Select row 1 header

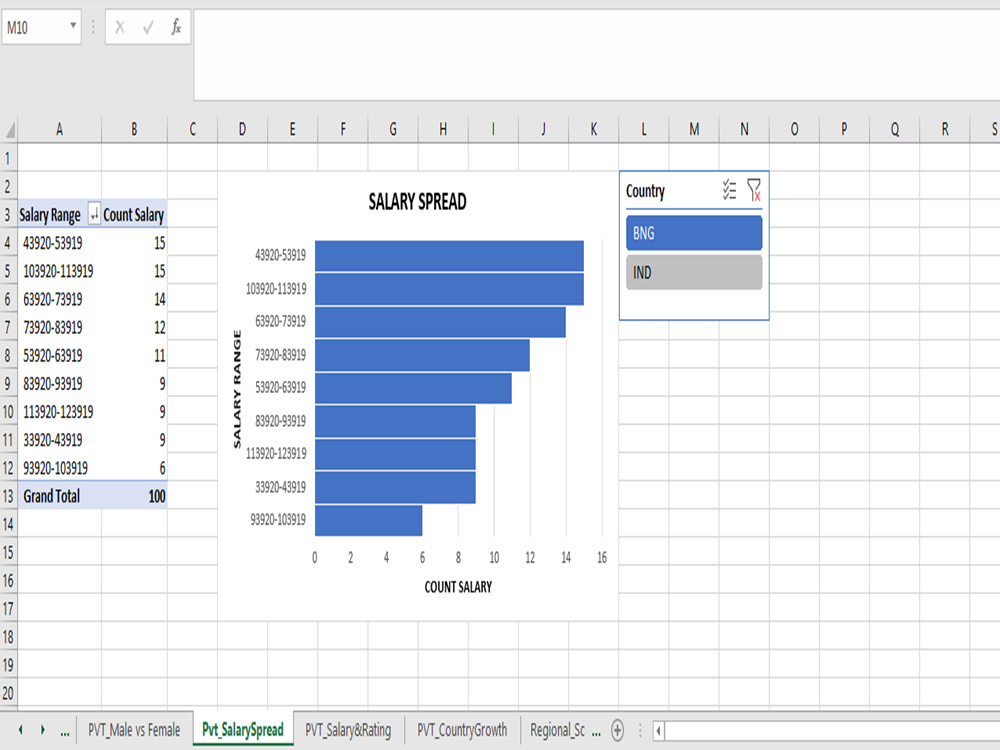click(x=8, y=158)
